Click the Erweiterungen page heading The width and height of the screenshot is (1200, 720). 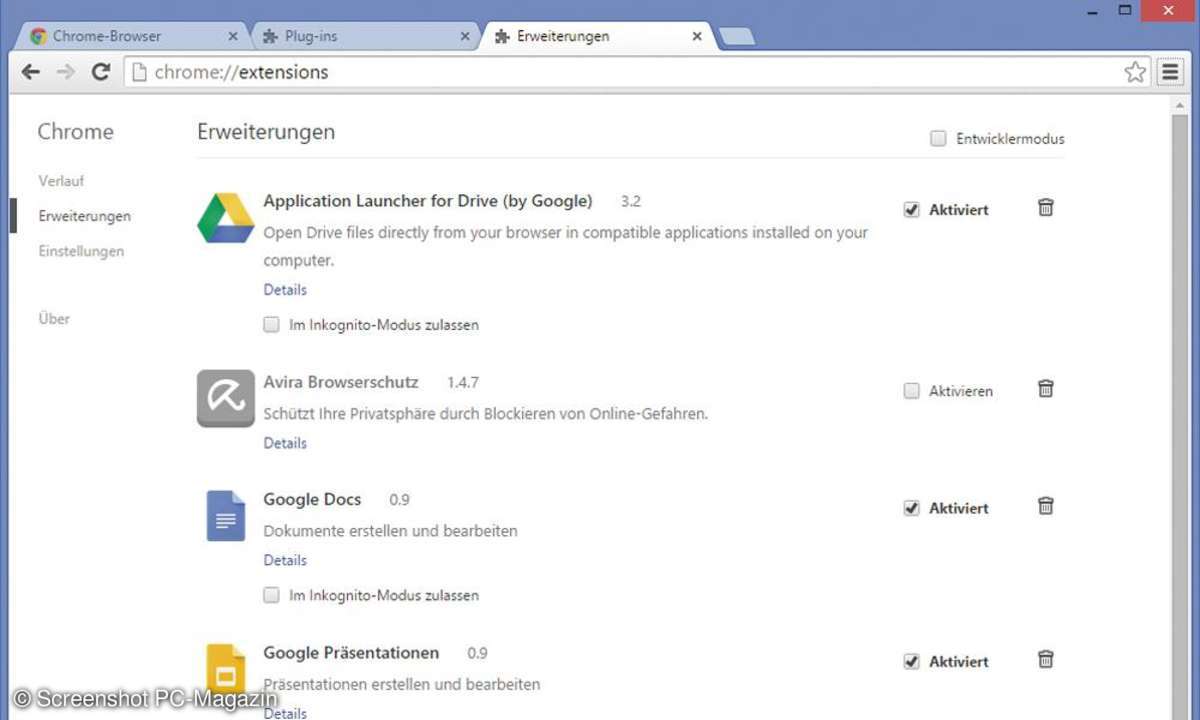pyautogui.click(x=266, y=132)
